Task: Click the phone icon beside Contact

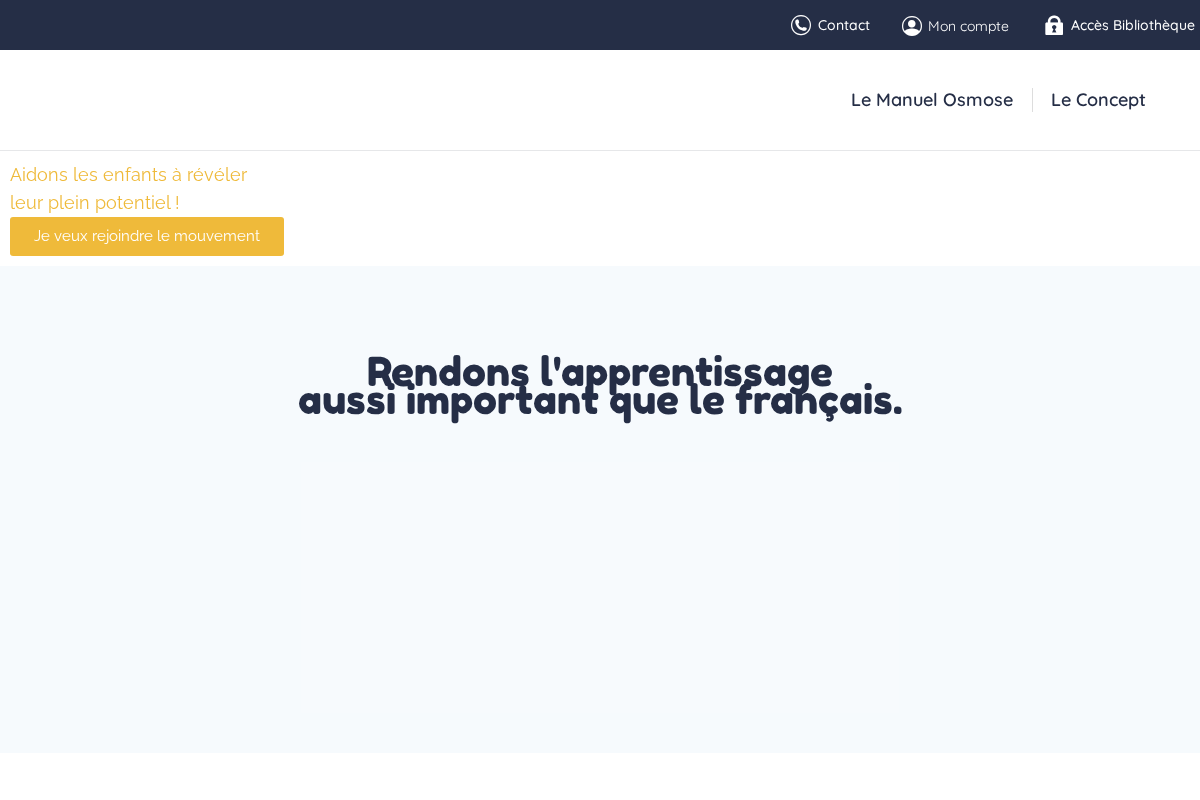Action: [801, 25]
